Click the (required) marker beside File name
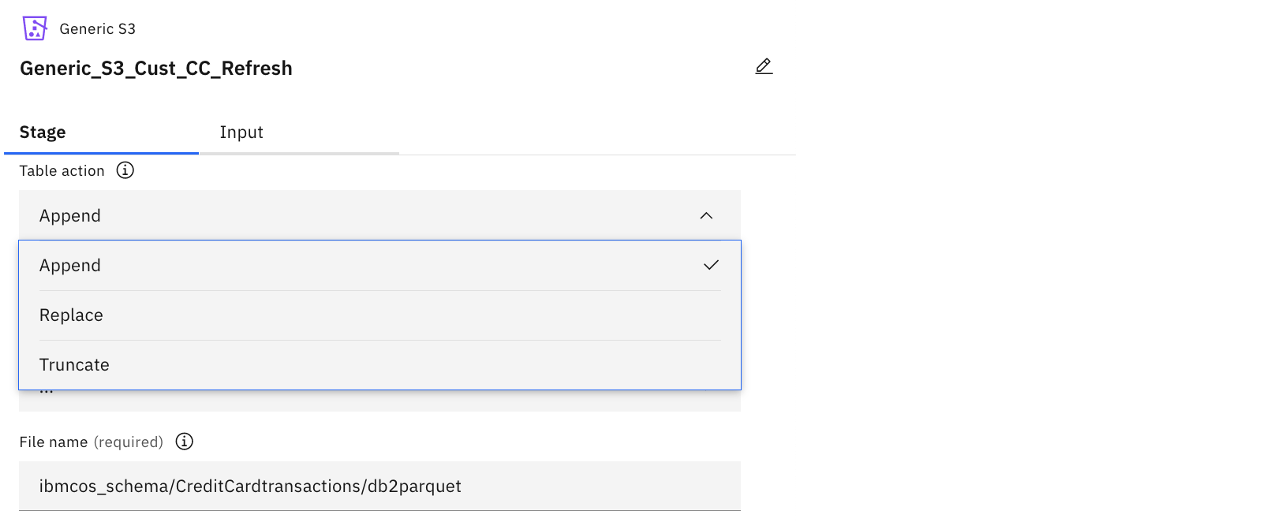Viewport: 1288px width, 530px height. [128, 442]
